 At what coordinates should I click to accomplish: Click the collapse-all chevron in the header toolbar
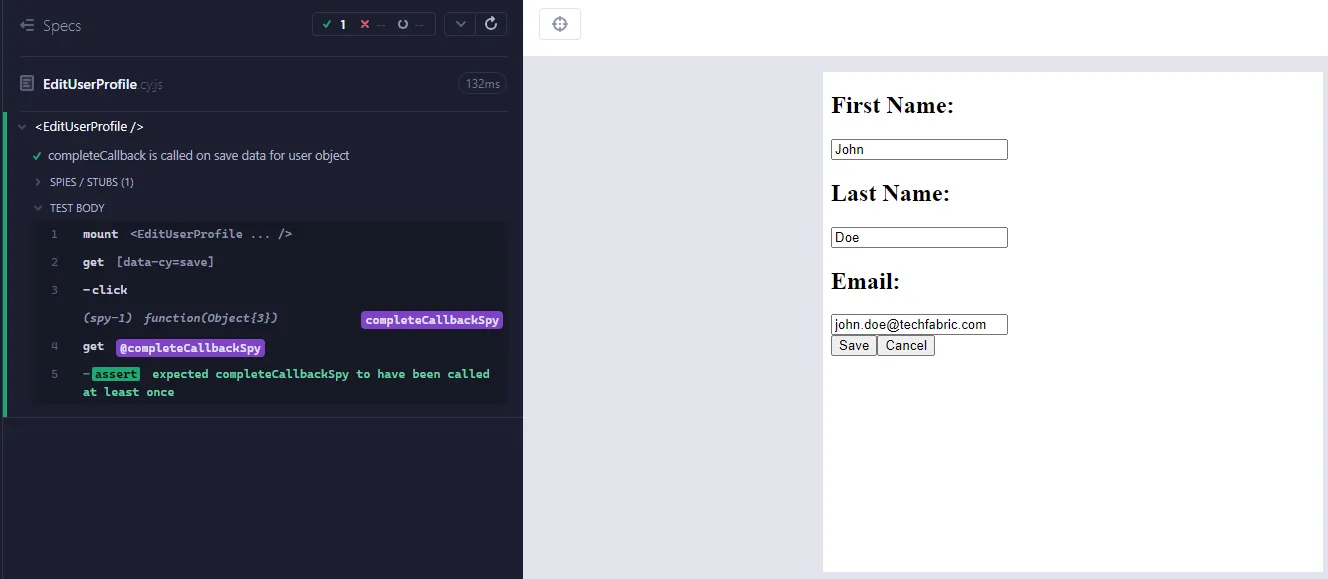click(459, 23)
